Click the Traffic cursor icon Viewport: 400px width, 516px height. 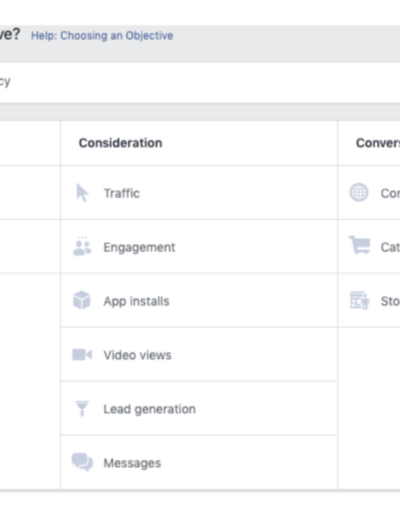(x=82, y=193)
